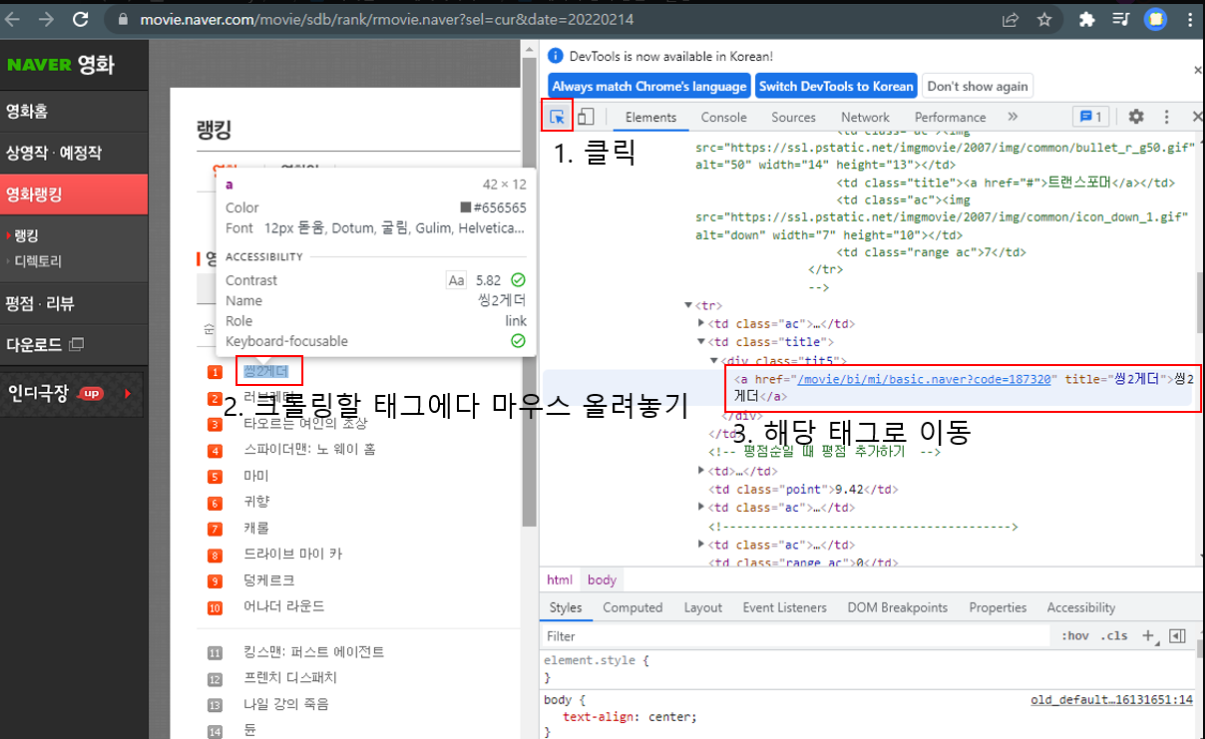Click the site lock icon in address bar
The height and width of the screenshot is (739, 1205).
click(x=124, y=20)
